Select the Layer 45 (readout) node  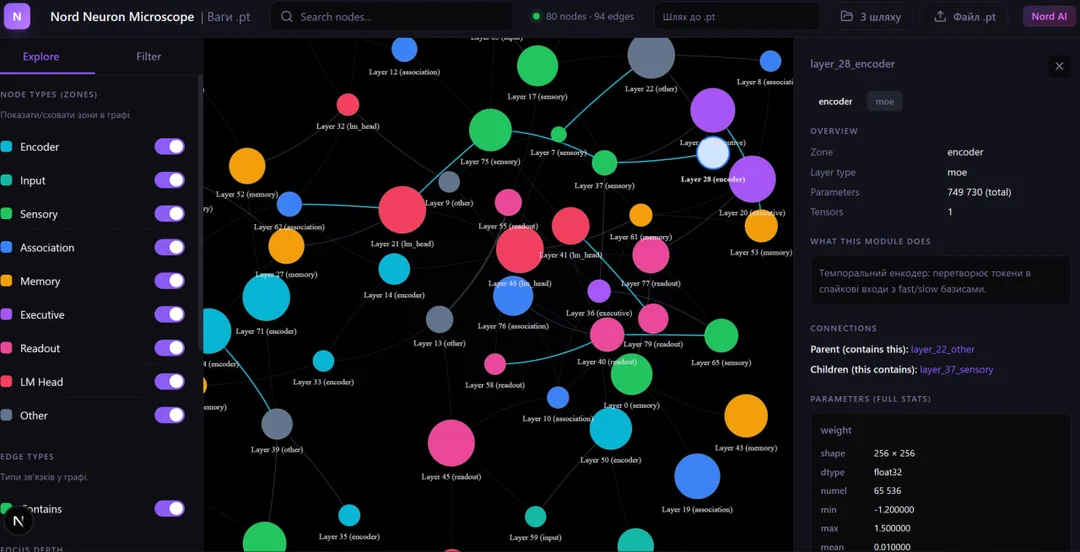[x=451, y=443]
